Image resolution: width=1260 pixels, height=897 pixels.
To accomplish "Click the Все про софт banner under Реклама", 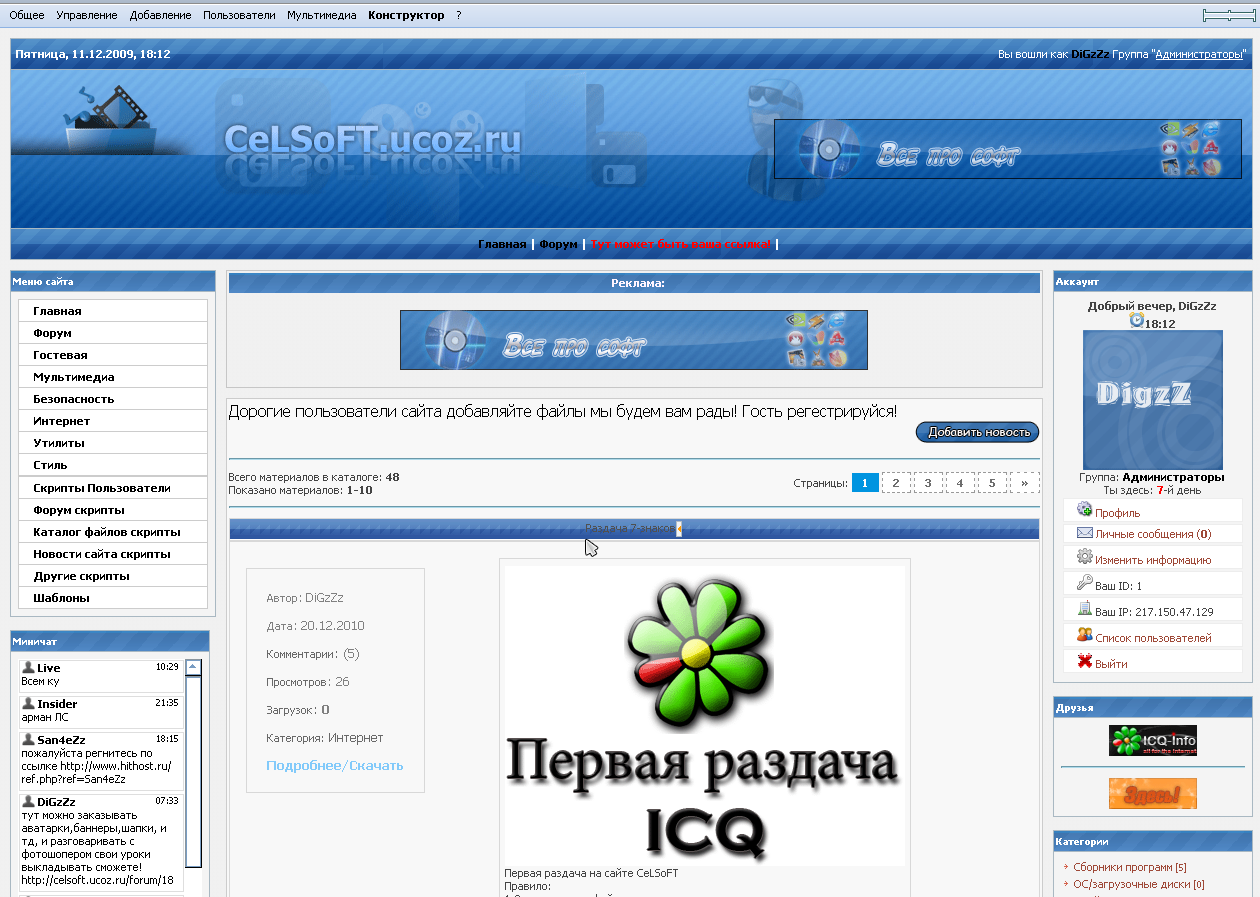I will click(634, 340).
